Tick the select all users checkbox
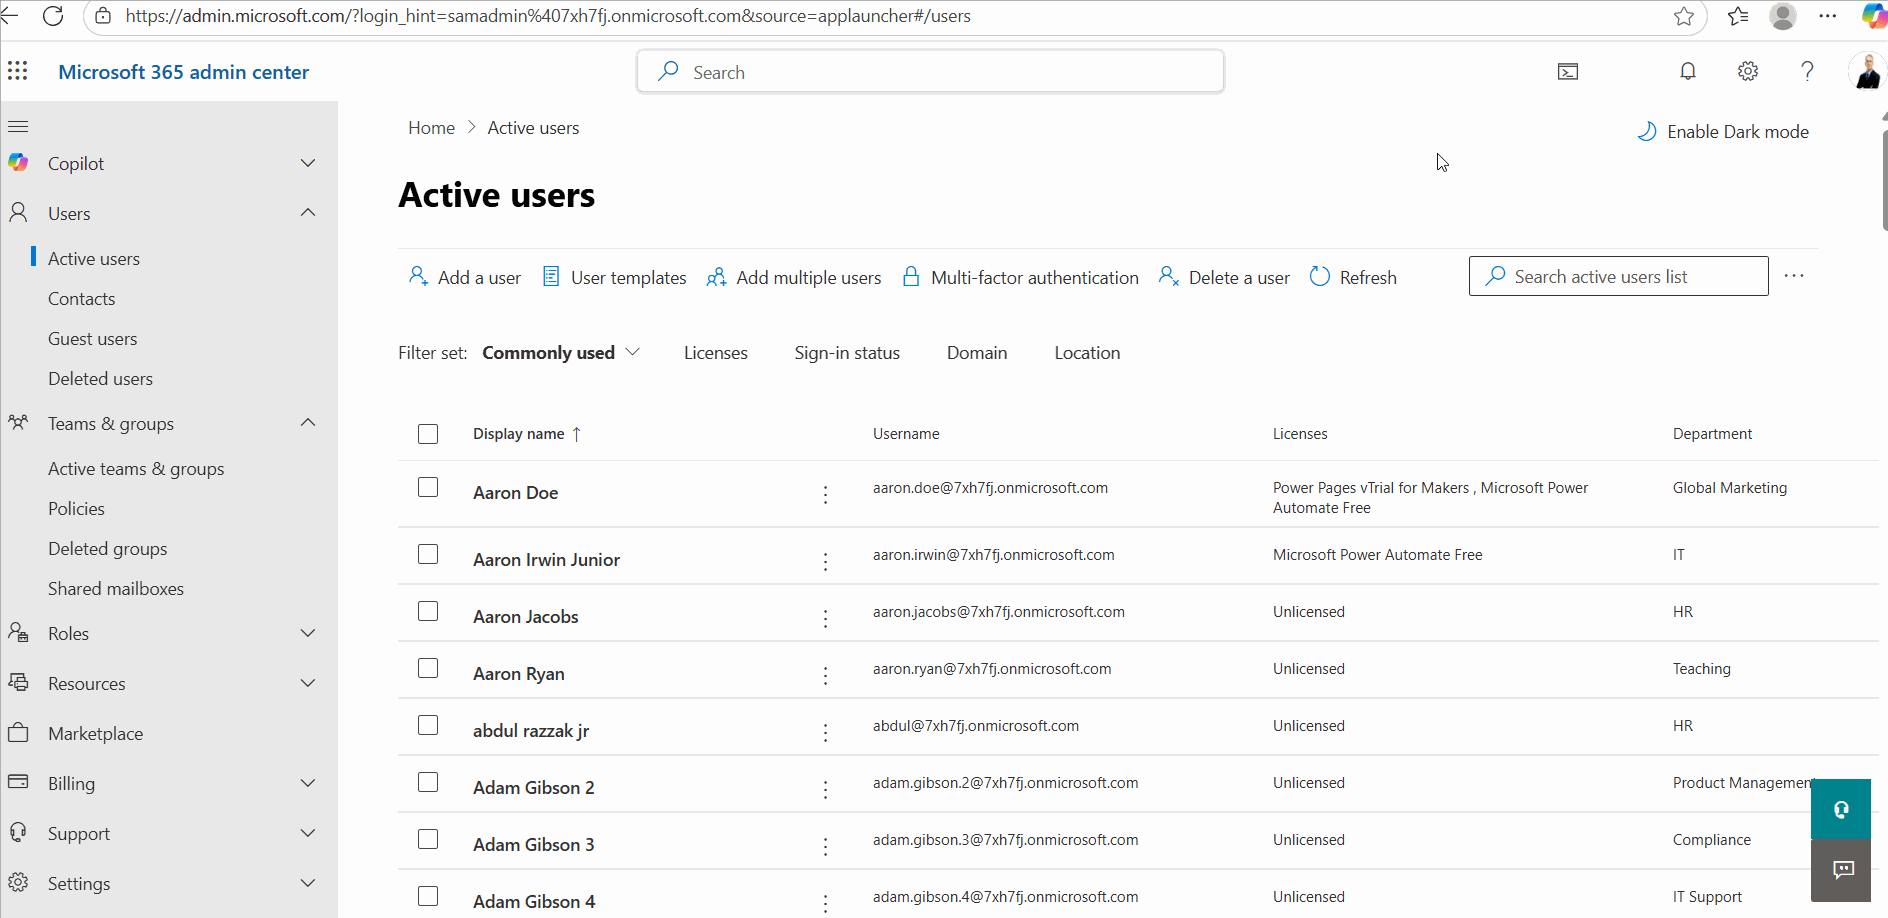 pos(428,434)
